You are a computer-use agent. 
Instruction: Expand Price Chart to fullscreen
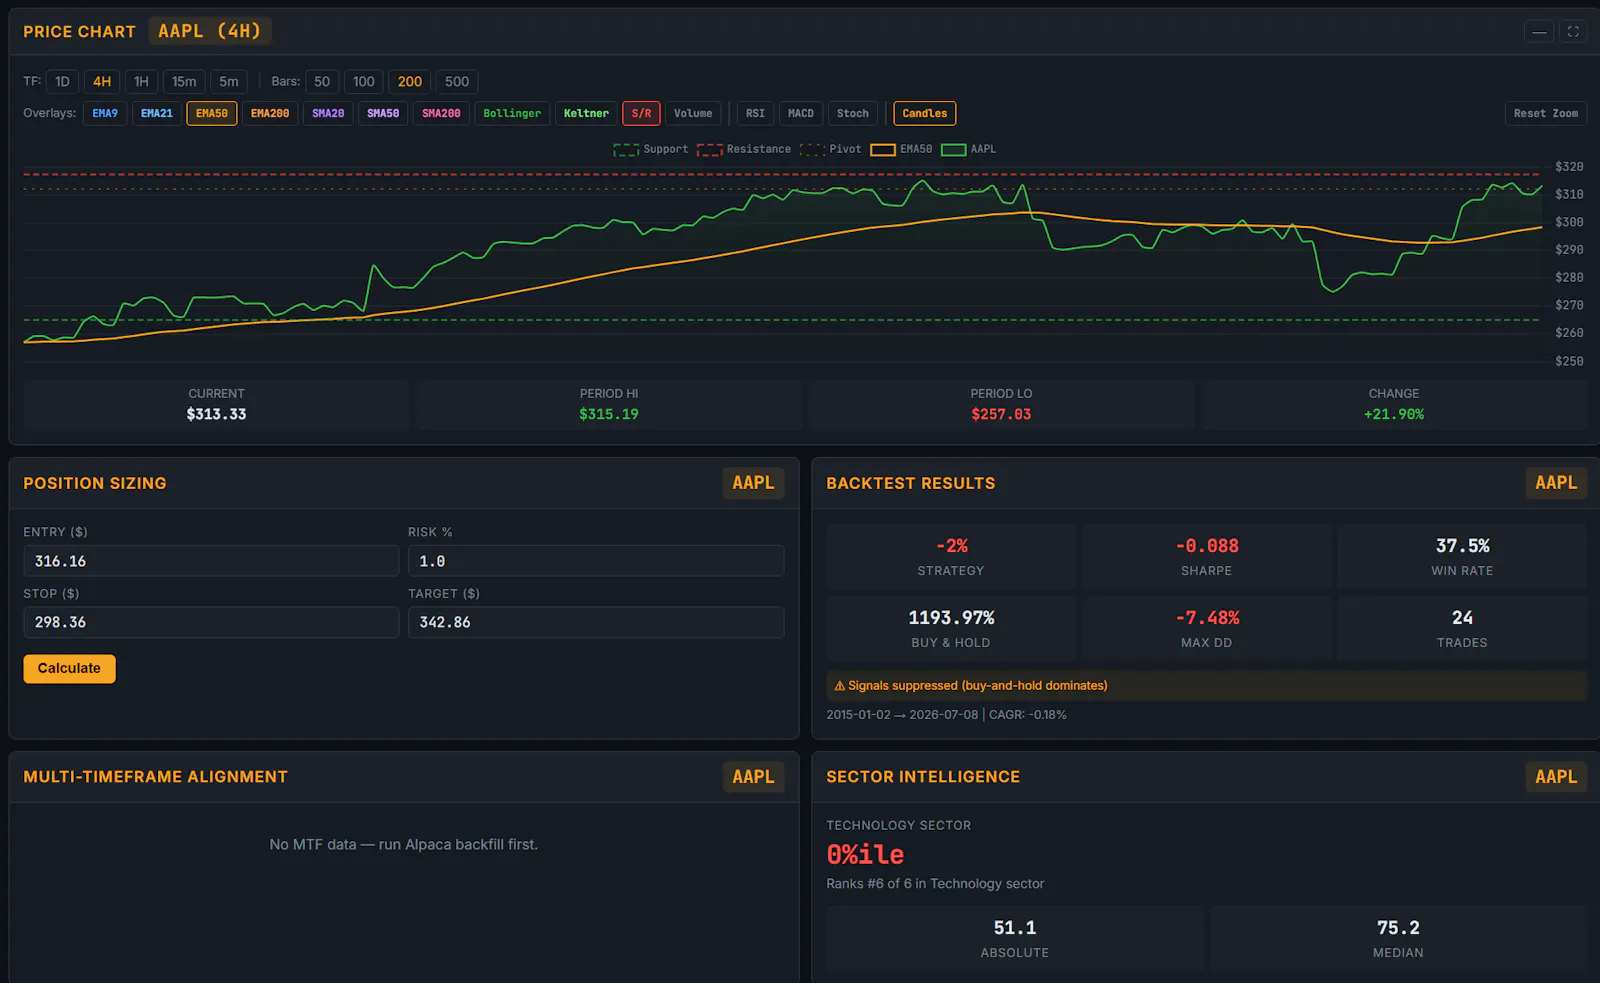point(1573,32)
